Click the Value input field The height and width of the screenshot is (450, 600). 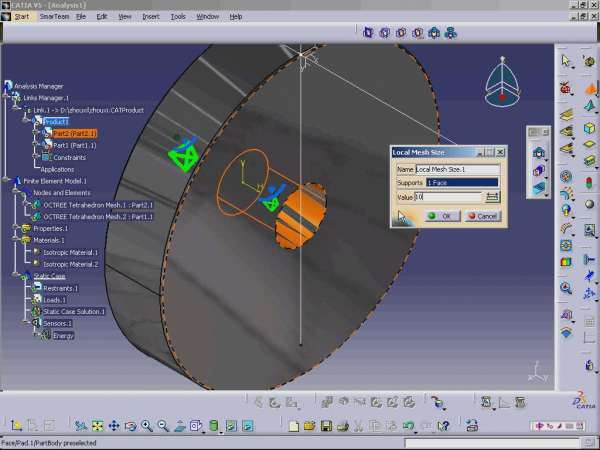448,197
